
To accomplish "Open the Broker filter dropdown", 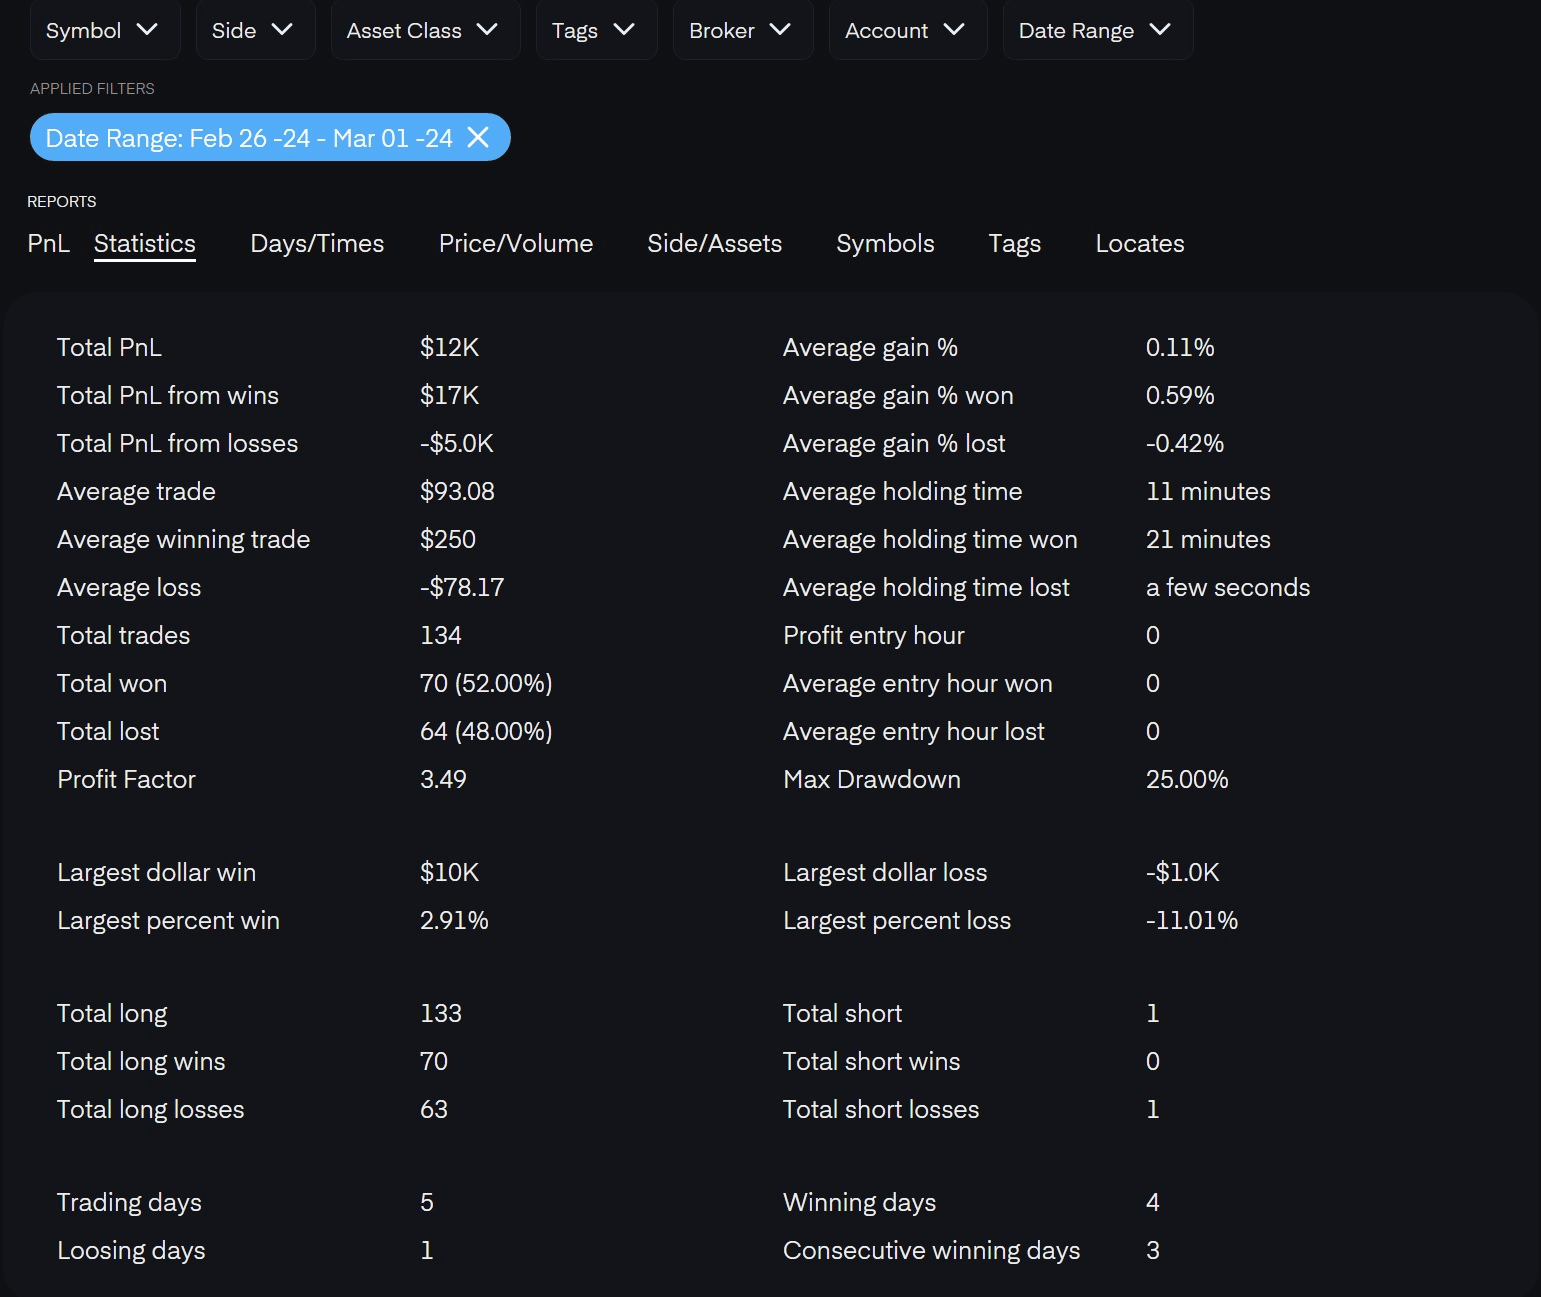I will point(740,30).
